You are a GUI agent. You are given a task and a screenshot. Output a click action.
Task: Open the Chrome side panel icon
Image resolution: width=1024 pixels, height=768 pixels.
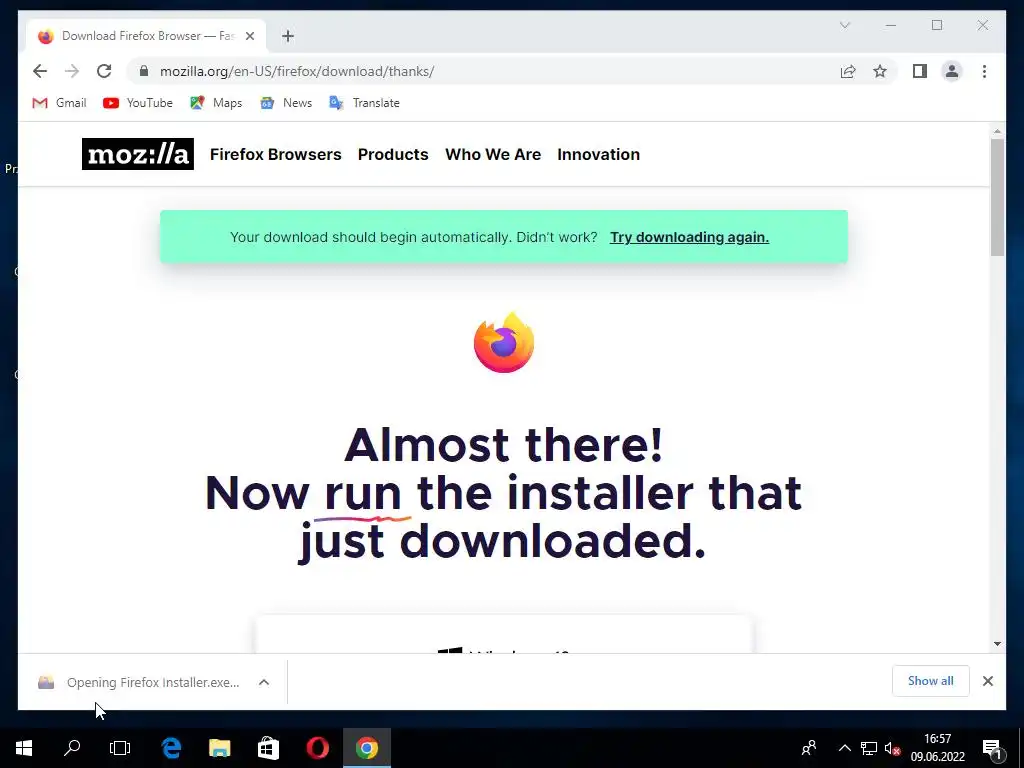point(920,71)
